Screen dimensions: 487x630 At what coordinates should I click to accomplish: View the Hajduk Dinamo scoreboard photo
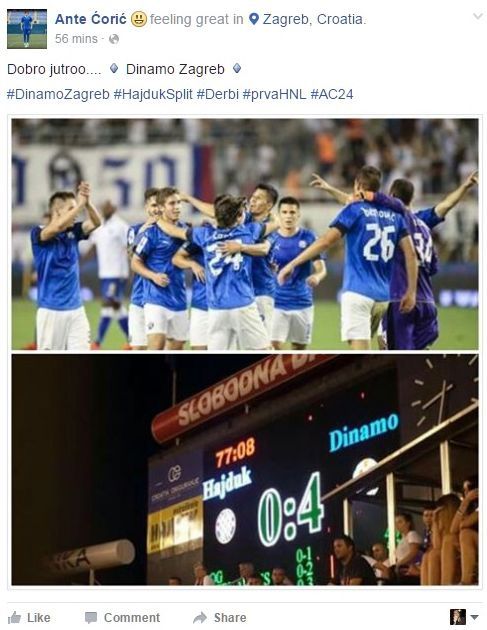point(245,470)
